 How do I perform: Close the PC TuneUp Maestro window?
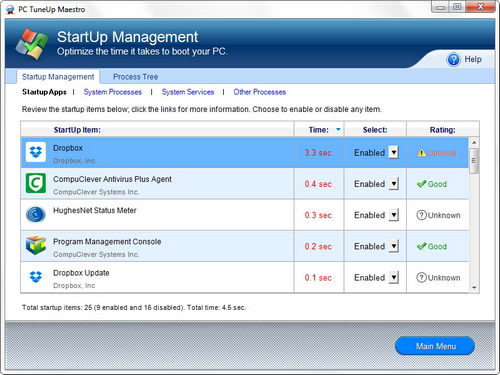(x=480, y=7)
